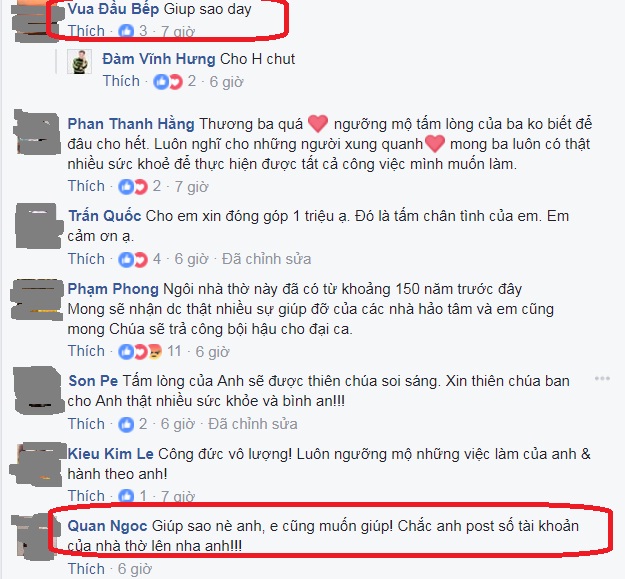Click the '6 giờ' timestamp on Phạm Phong comment
Image resolution: width=625 pixels, height=579 pixels.
212,352
